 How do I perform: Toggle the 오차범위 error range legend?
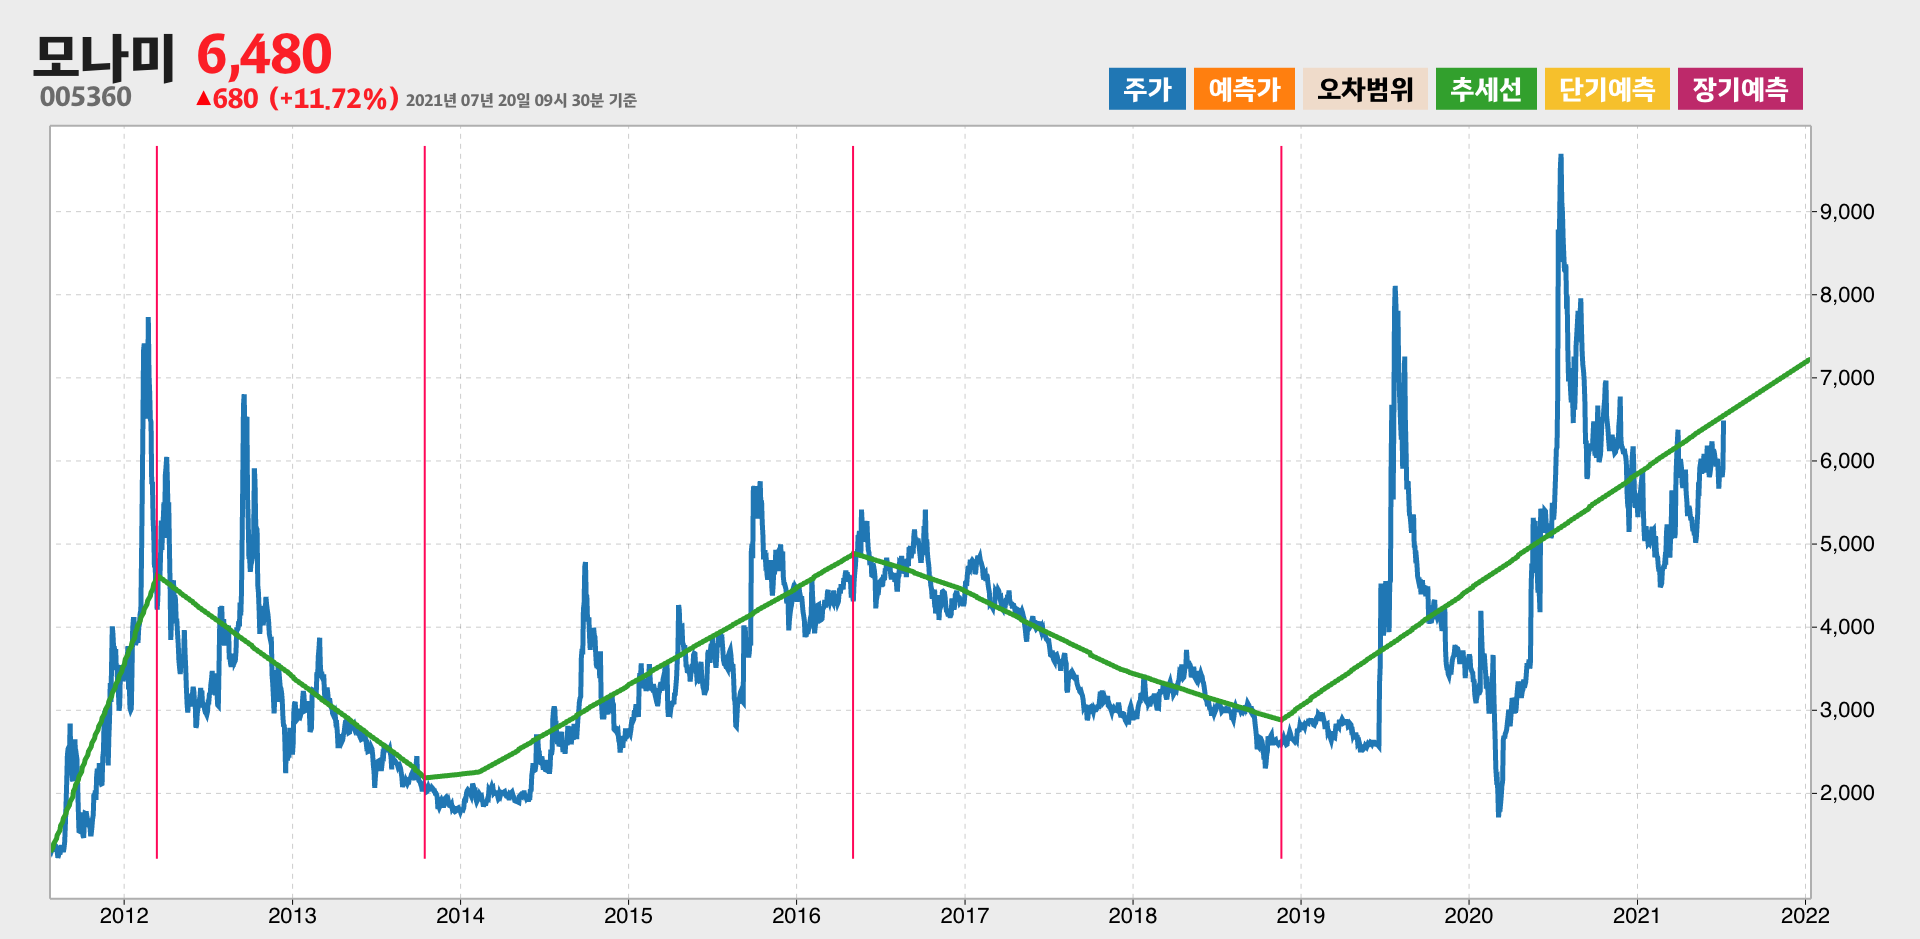click(x=1365, y=89)
